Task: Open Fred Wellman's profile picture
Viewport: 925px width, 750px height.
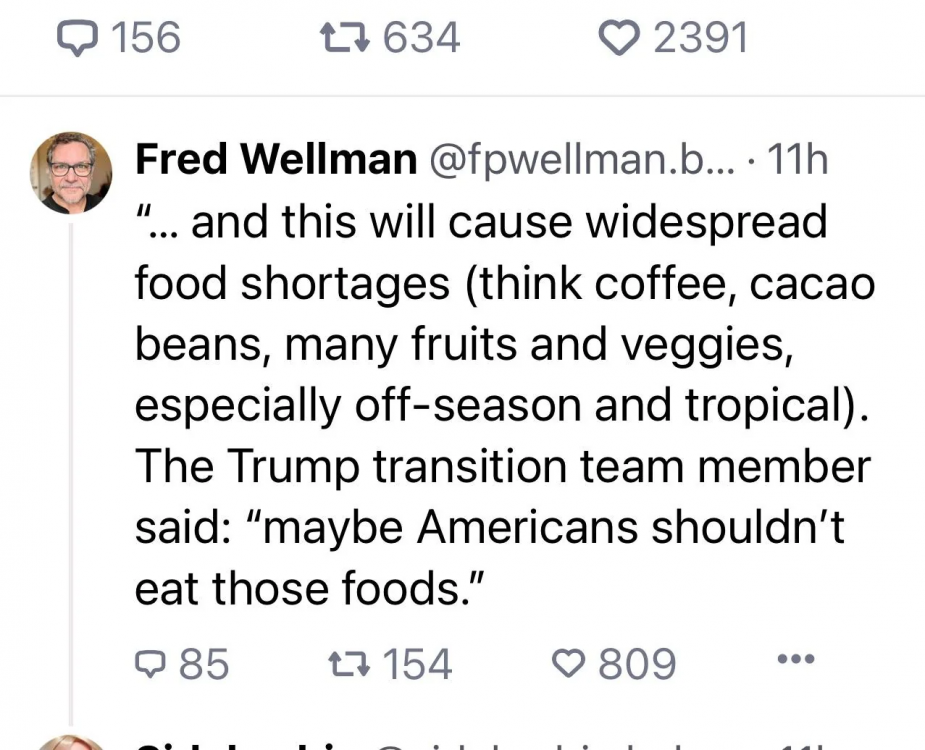Action: click(x=70, y=172)
